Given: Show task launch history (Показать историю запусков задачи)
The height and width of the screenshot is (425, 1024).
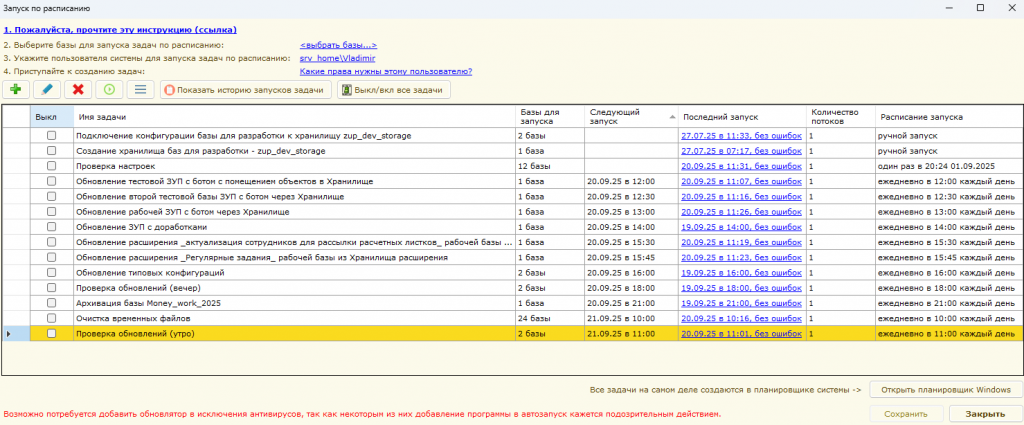Looking at the screenshot, I should point(245,90).
